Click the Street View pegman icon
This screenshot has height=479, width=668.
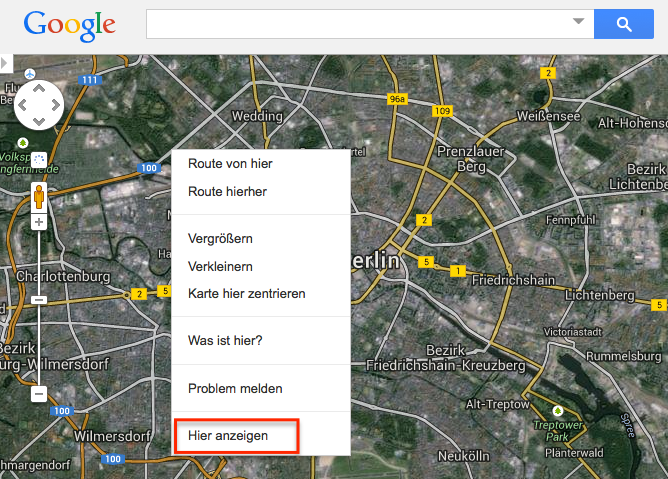point(39,195)
